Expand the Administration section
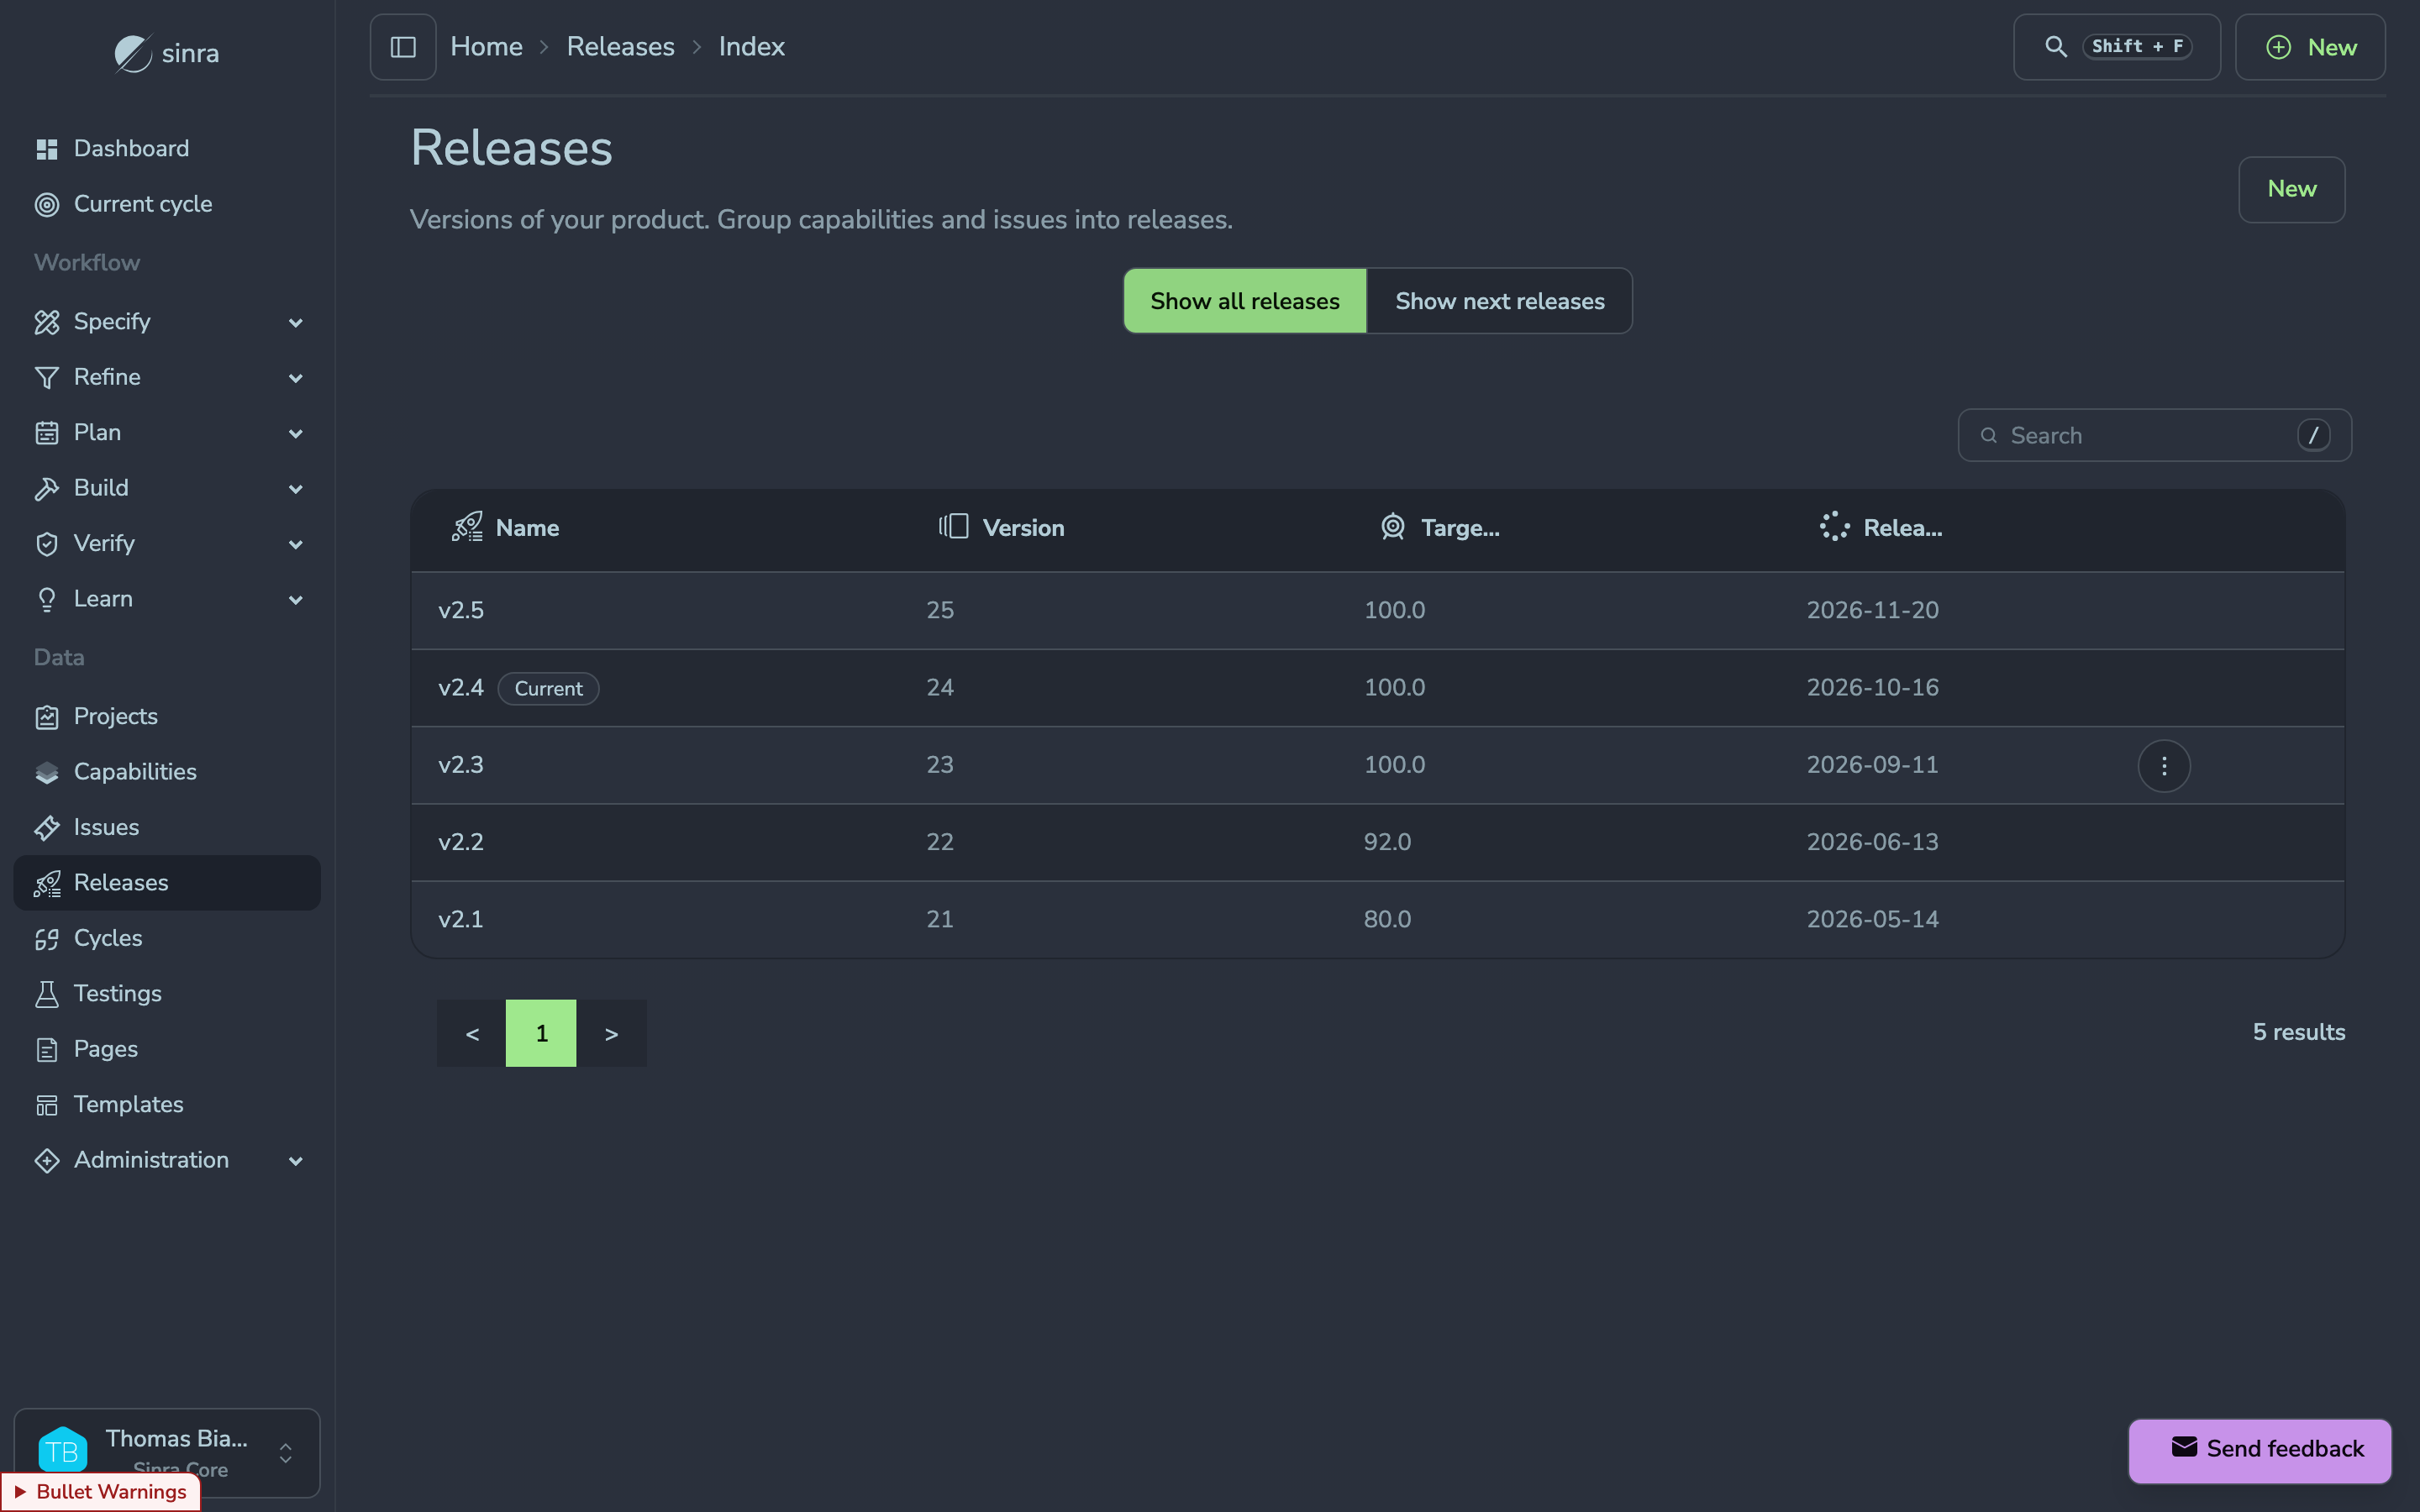 tap(167, 1160)
